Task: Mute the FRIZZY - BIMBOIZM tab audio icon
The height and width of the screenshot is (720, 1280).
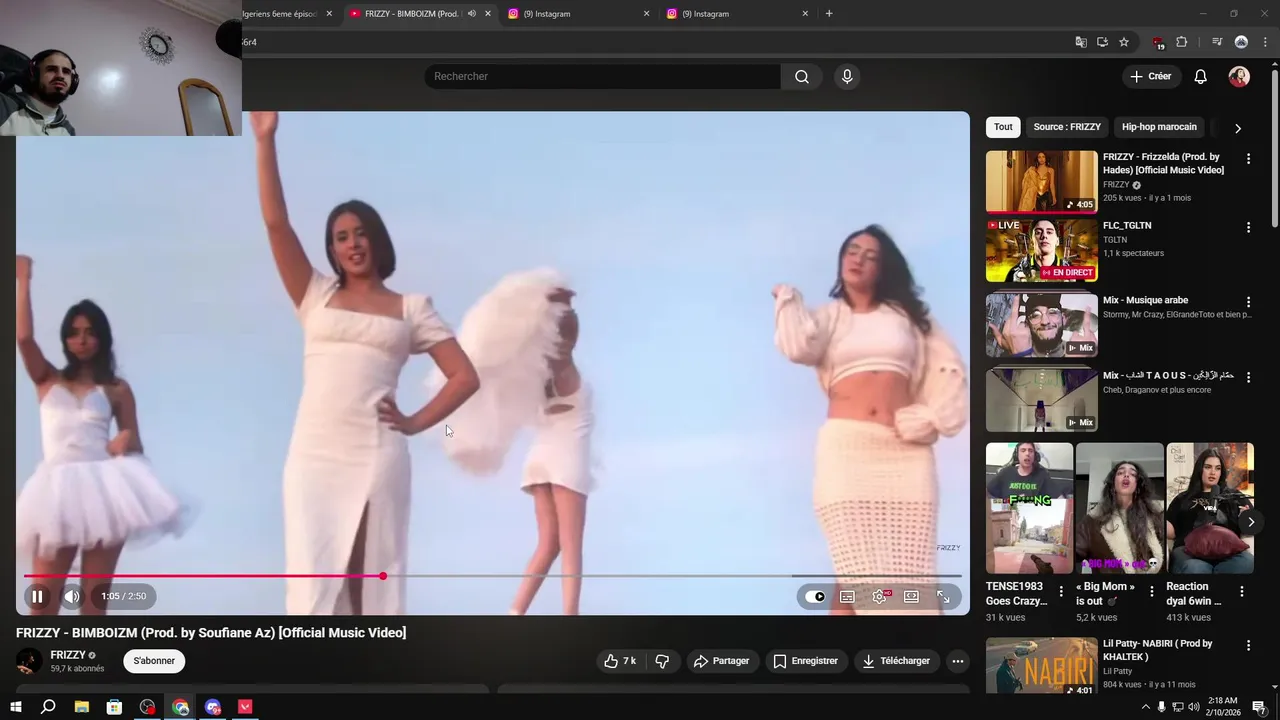Action: [x=472, y=14]
